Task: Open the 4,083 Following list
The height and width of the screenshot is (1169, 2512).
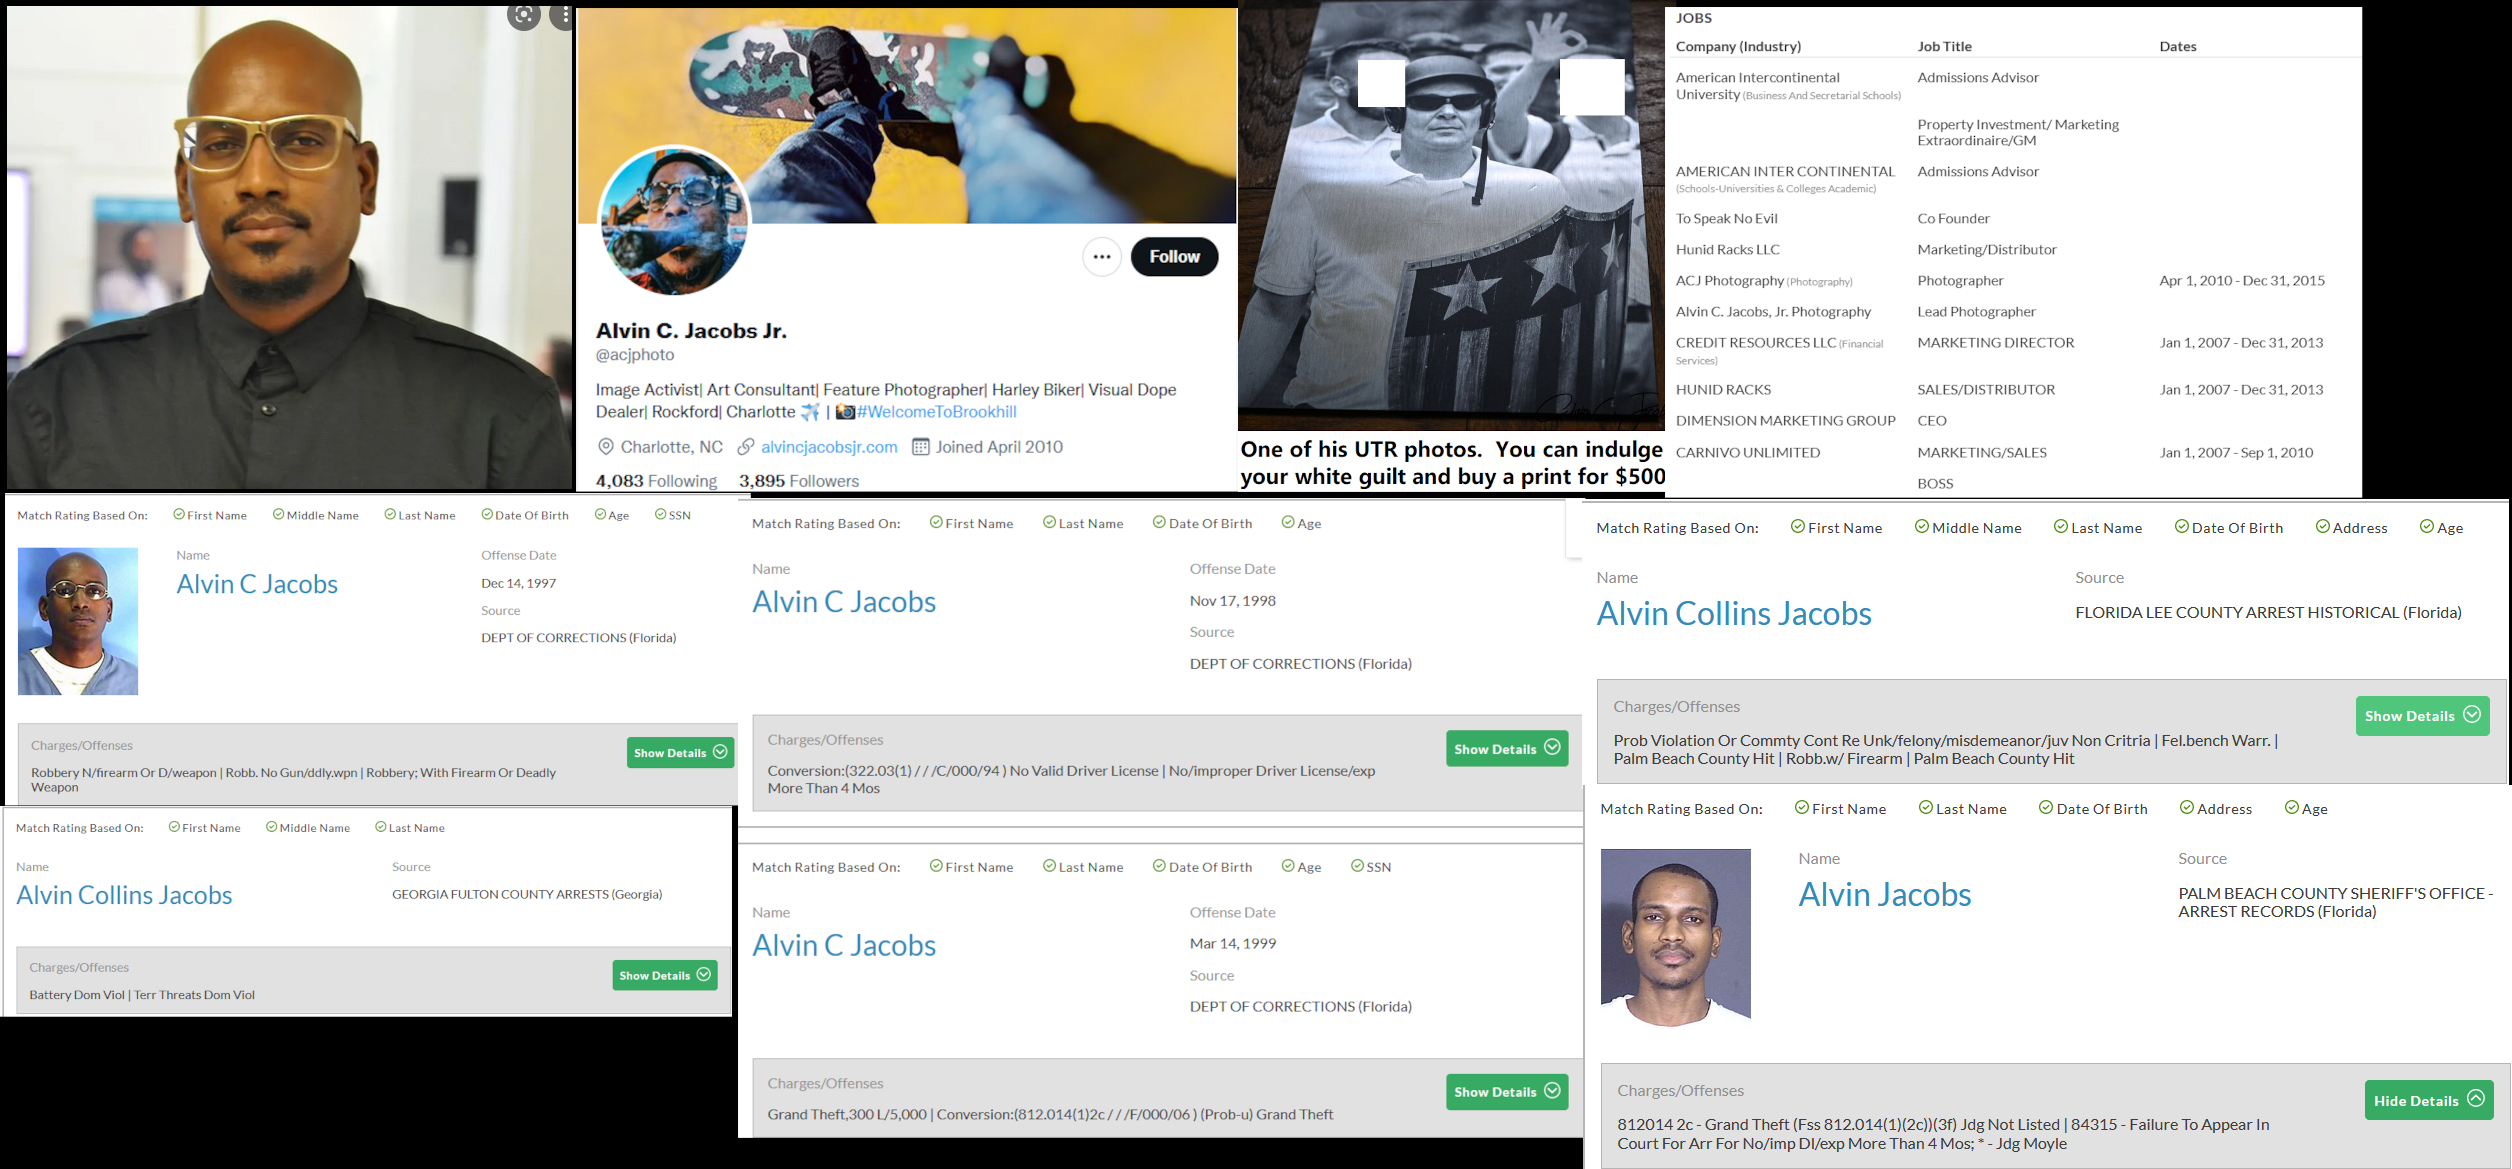Action: [656, 481]
